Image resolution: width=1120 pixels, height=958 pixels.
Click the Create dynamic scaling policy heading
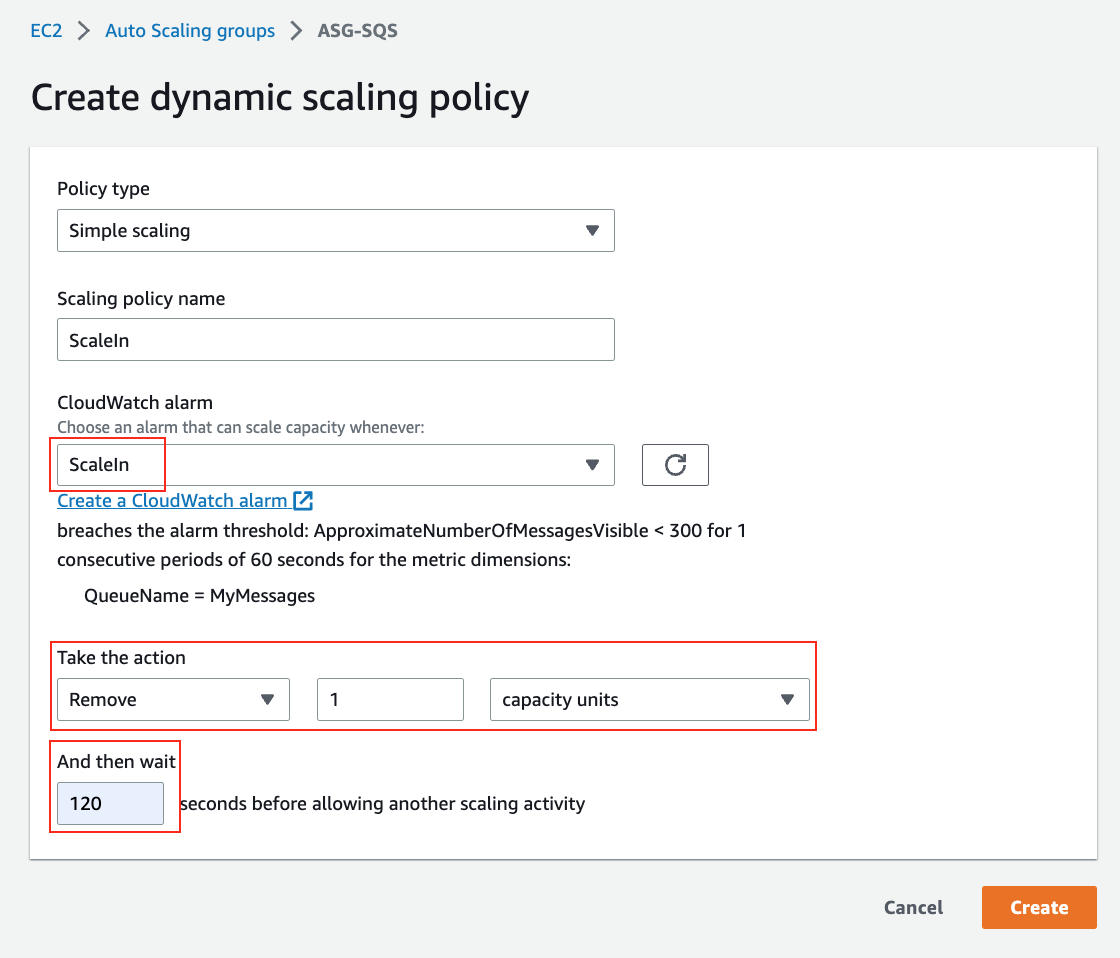coord(280,98)
